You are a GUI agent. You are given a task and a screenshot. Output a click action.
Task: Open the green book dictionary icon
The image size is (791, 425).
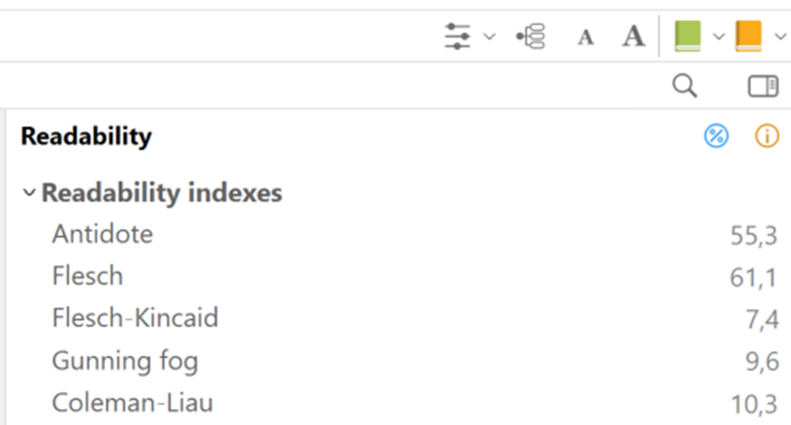tap(688, 37)
